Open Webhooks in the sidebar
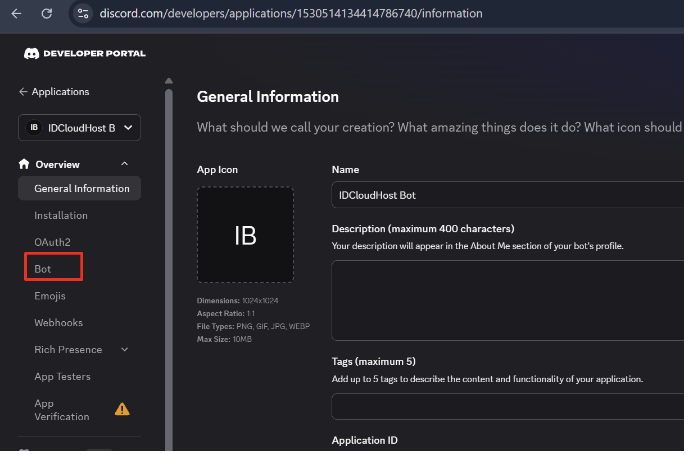This screenshot has width=688, height=454. (x=58, y=324)
